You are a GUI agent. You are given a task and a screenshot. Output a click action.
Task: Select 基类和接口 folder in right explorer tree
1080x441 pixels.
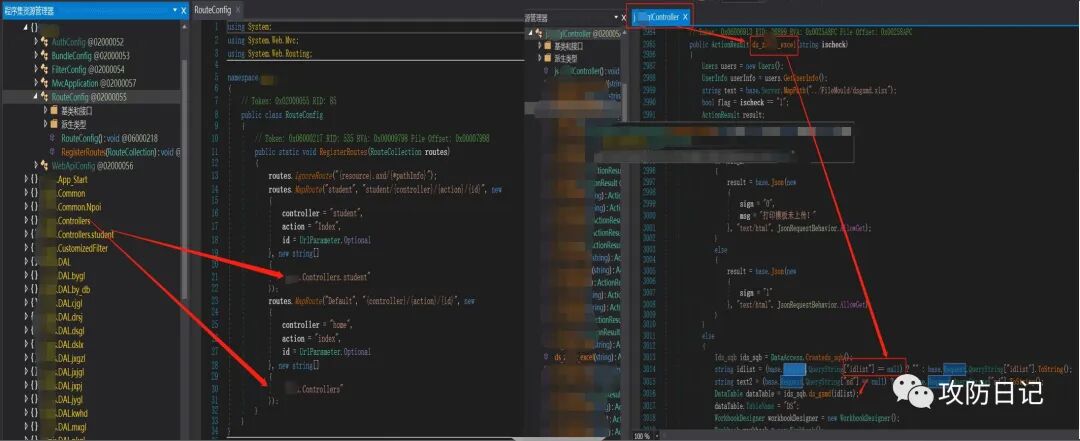coord(569,45)
